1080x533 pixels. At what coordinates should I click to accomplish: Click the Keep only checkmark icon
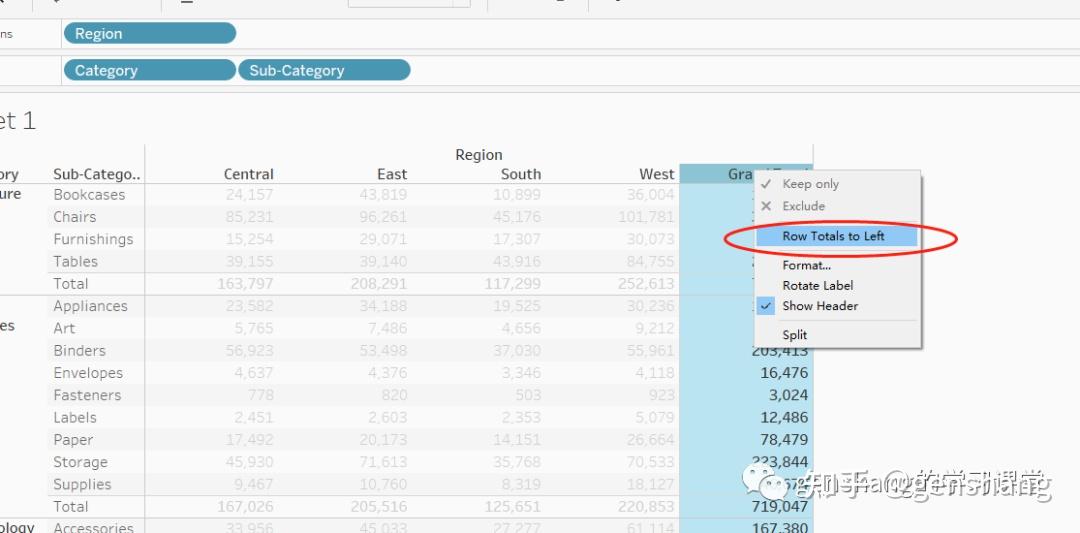click(x=765, y=185)
